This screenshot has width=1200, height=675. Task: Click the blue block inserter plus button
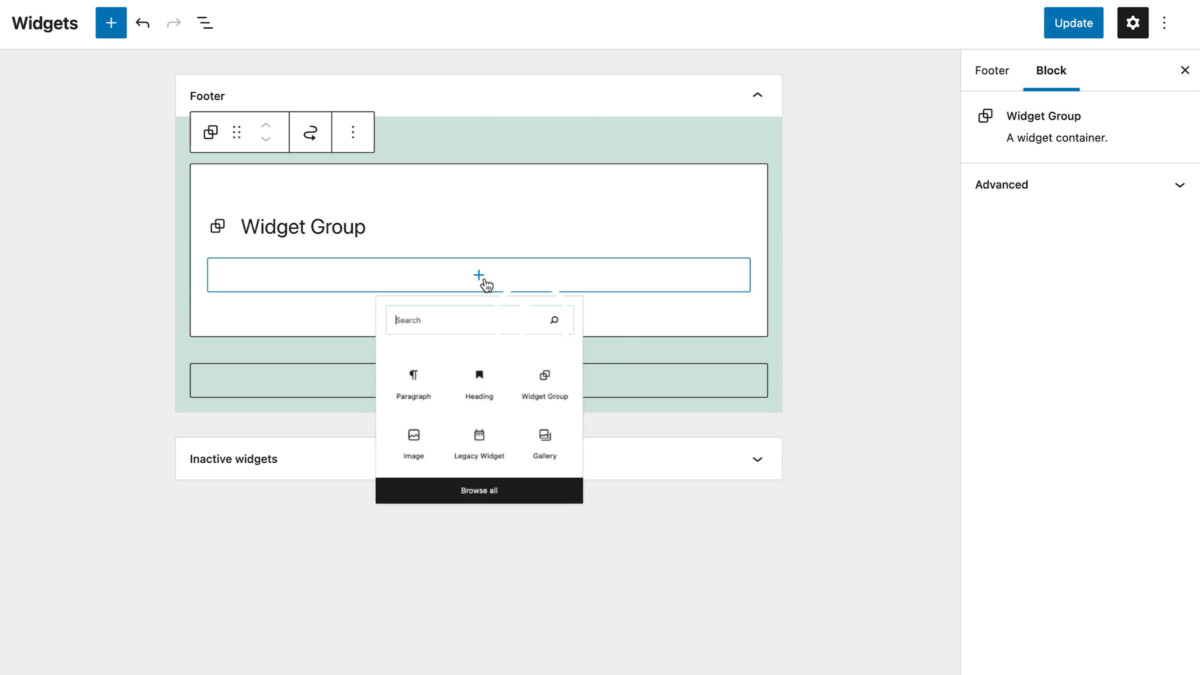click(111, 23)
